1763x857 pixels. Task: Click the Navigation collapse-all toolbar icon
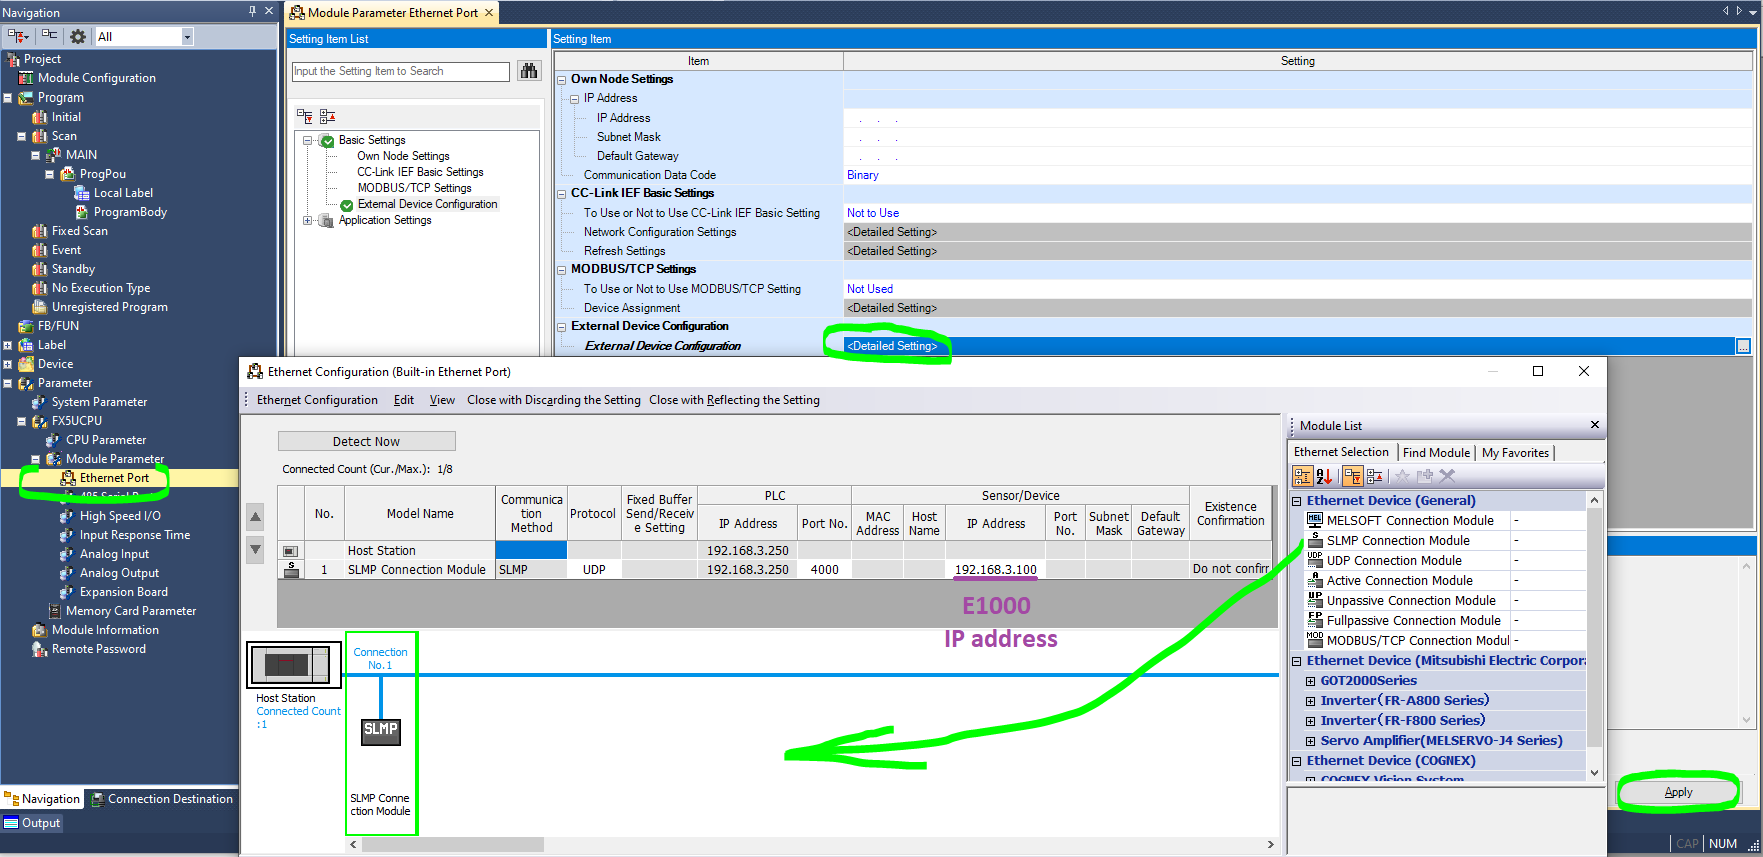point(49,36)
